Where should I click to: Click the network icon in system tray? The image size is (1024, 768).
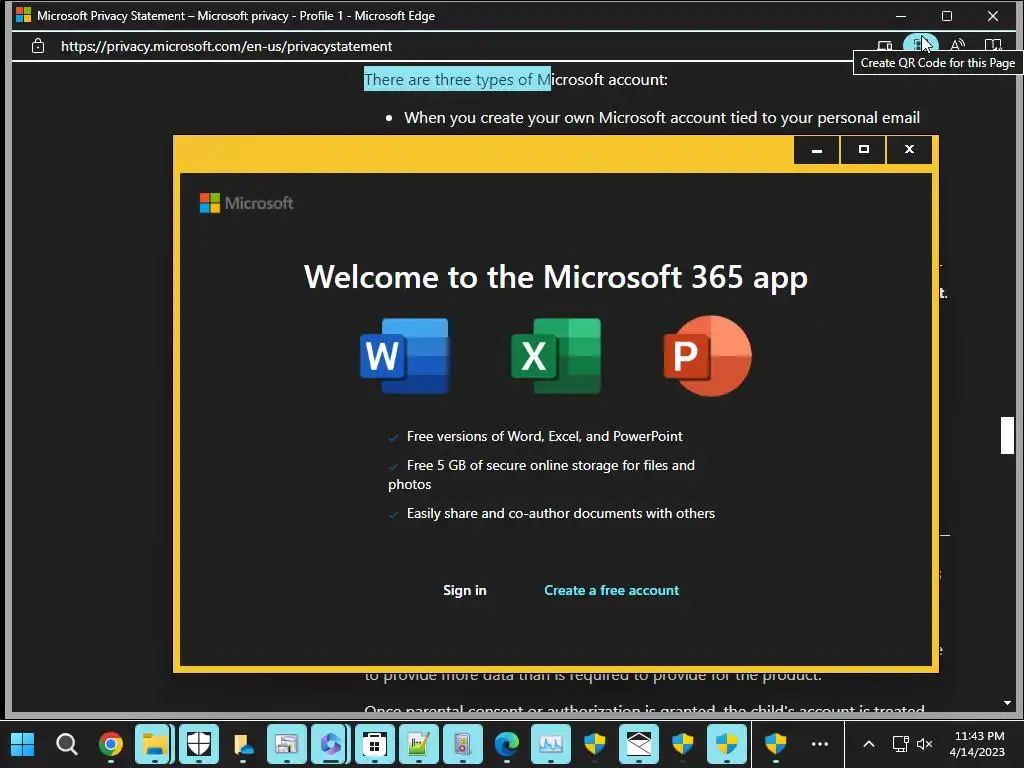click(x=901, y=744)
